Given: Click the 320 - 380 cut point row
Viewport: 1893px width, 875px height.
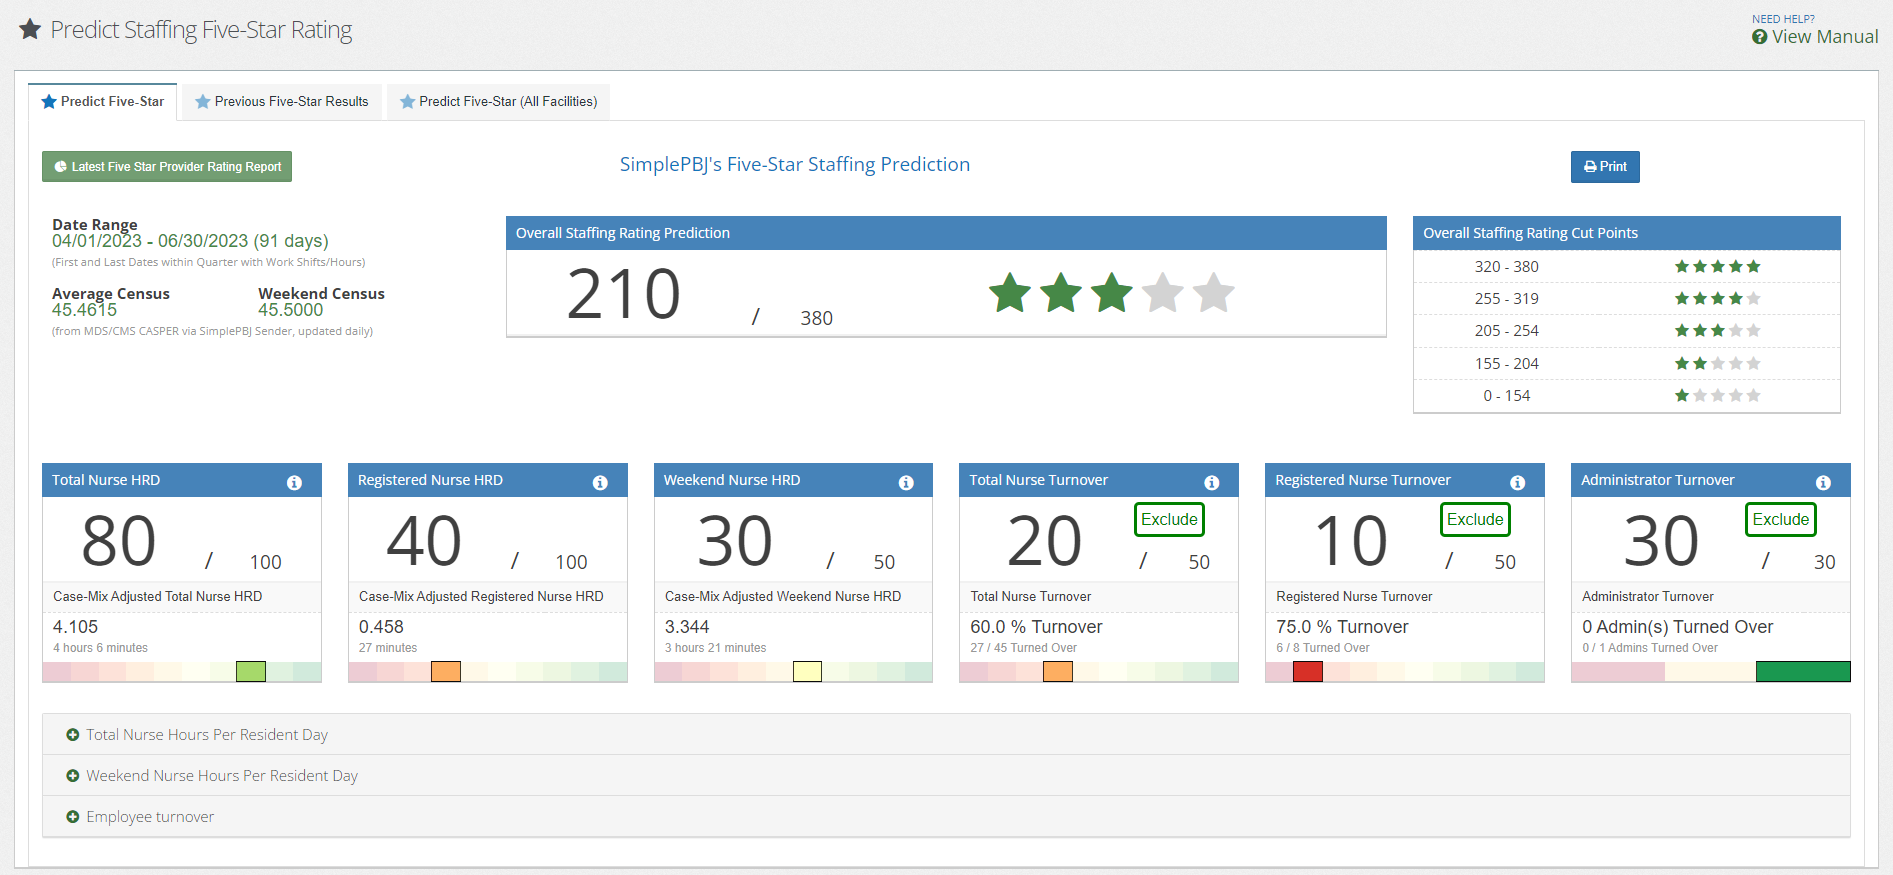Looking at the screenshot, I should (1627, 267).
